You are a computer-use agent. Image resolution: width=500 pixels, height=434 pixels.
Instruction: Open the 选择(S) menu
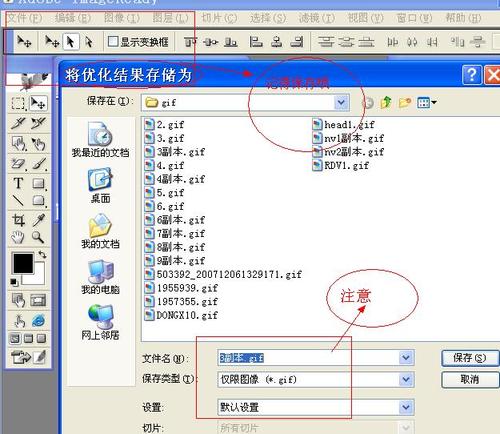[268, 18]
